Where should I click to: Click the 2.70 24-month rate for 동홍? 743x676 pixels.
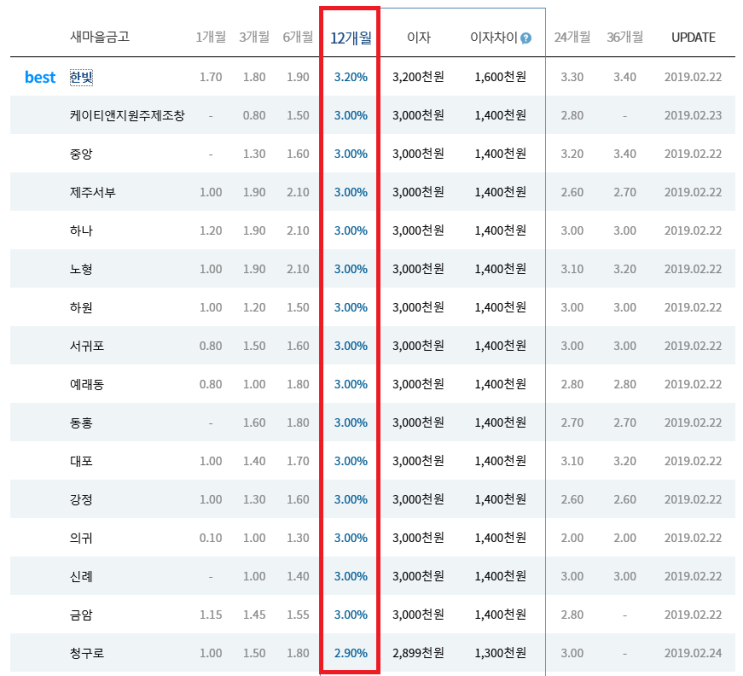point(572,423)
